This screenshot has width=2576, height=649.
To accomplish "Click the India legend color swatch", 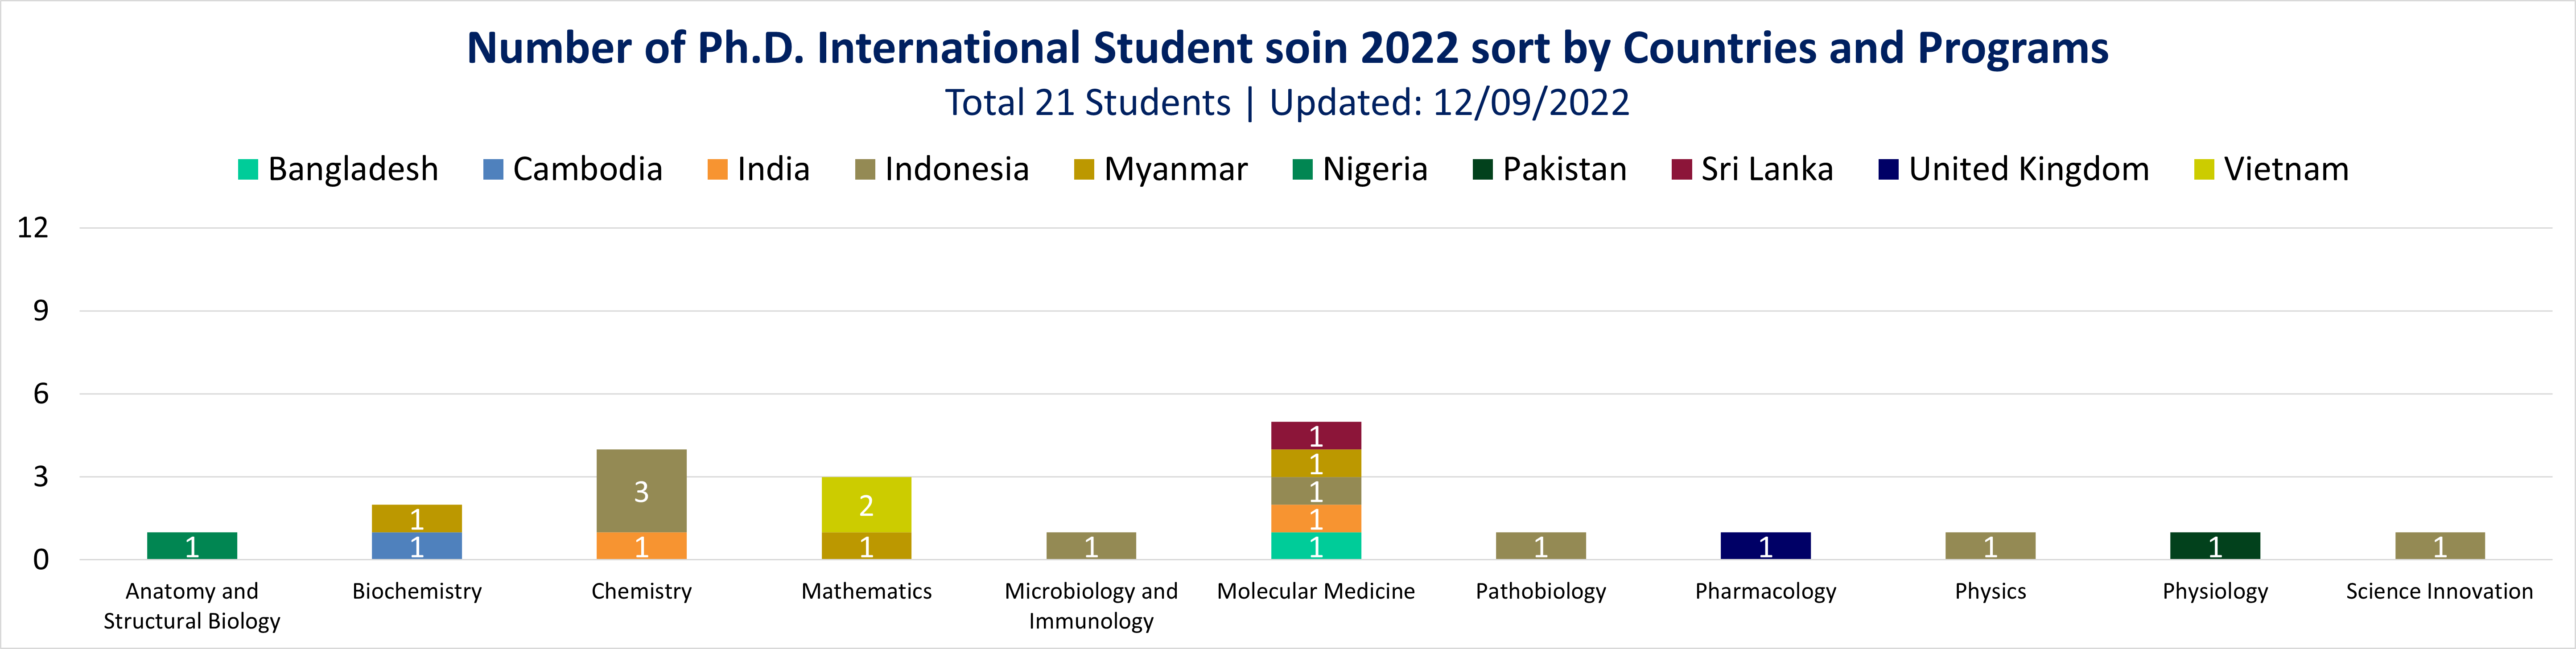I will [x=717, y=170].
